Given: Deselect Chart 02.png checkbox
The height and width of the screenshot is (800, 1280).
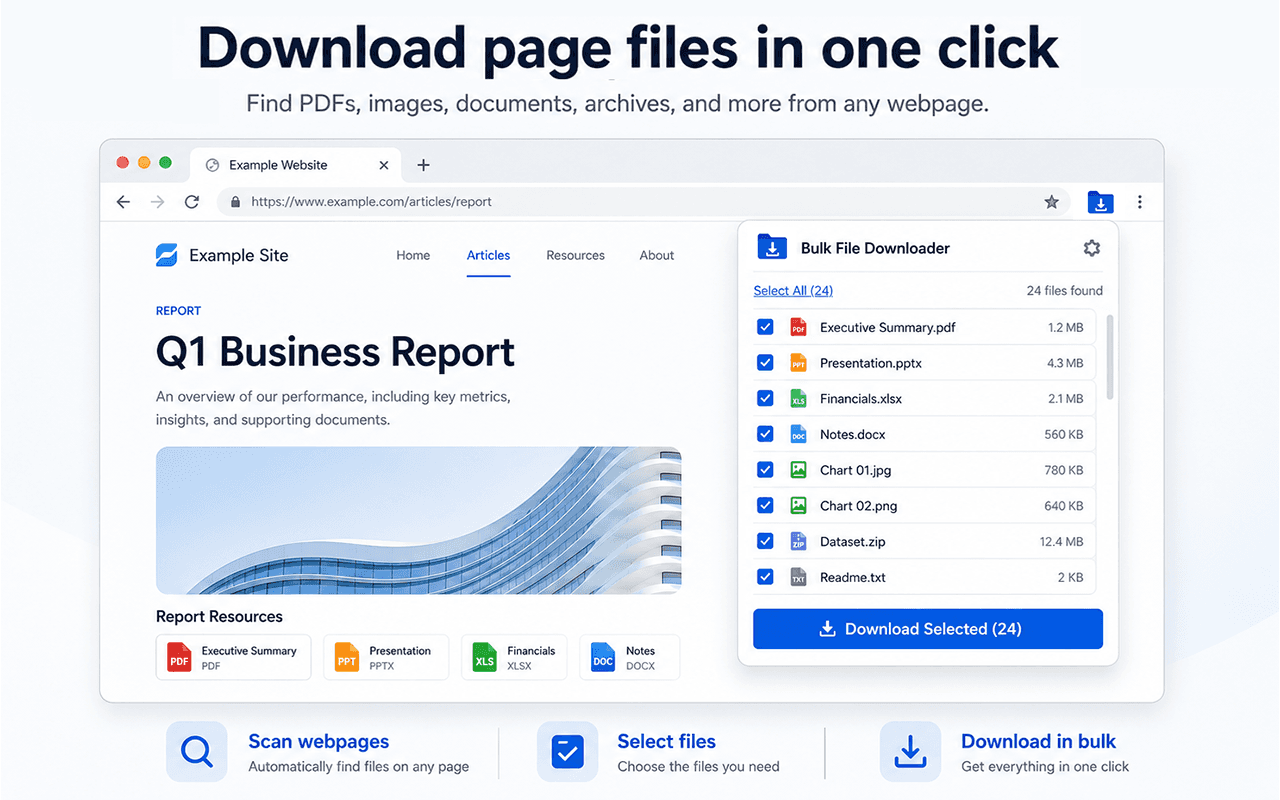Looking at the screenshot, I should click(x=765, y=505).
